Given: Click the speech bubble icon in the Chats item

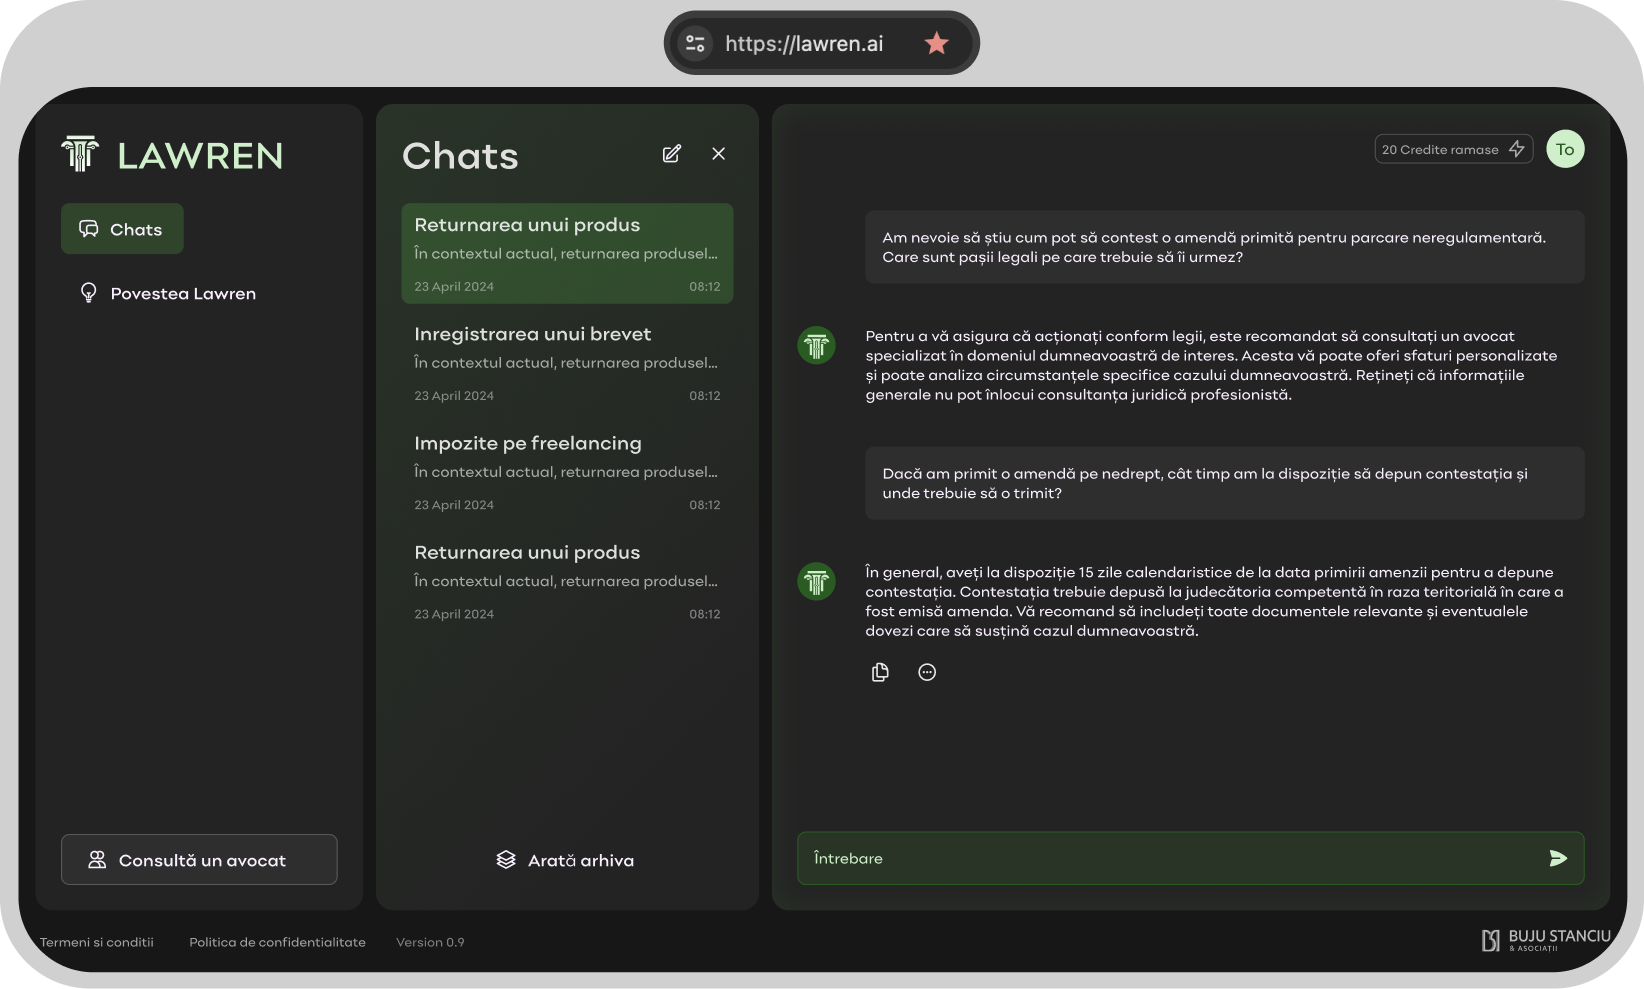Looking at the screenshot, I should (89, 229).
